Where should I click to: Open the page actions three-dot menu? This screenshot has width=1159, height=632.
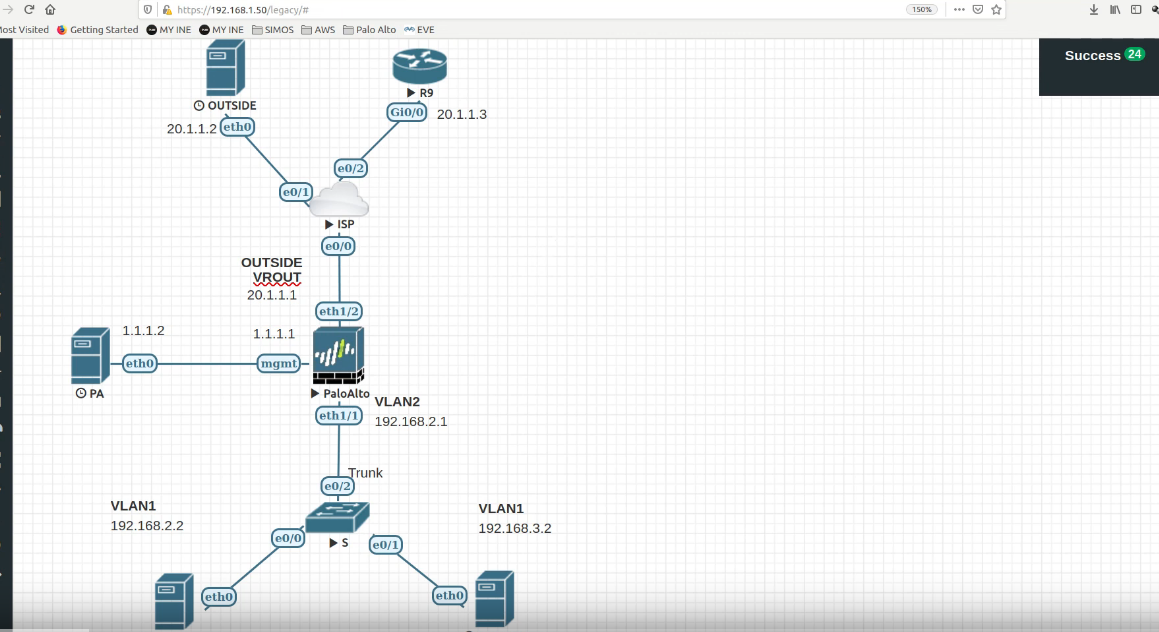(x=959, y=9)
